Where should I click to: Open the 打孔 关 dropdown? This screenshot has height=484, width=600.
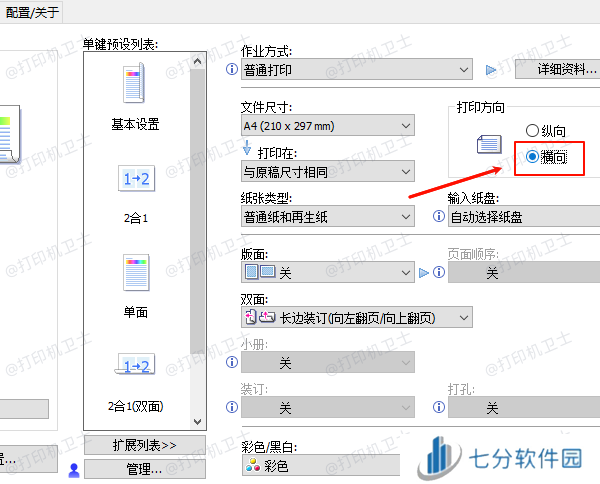[x=524, y=407]
